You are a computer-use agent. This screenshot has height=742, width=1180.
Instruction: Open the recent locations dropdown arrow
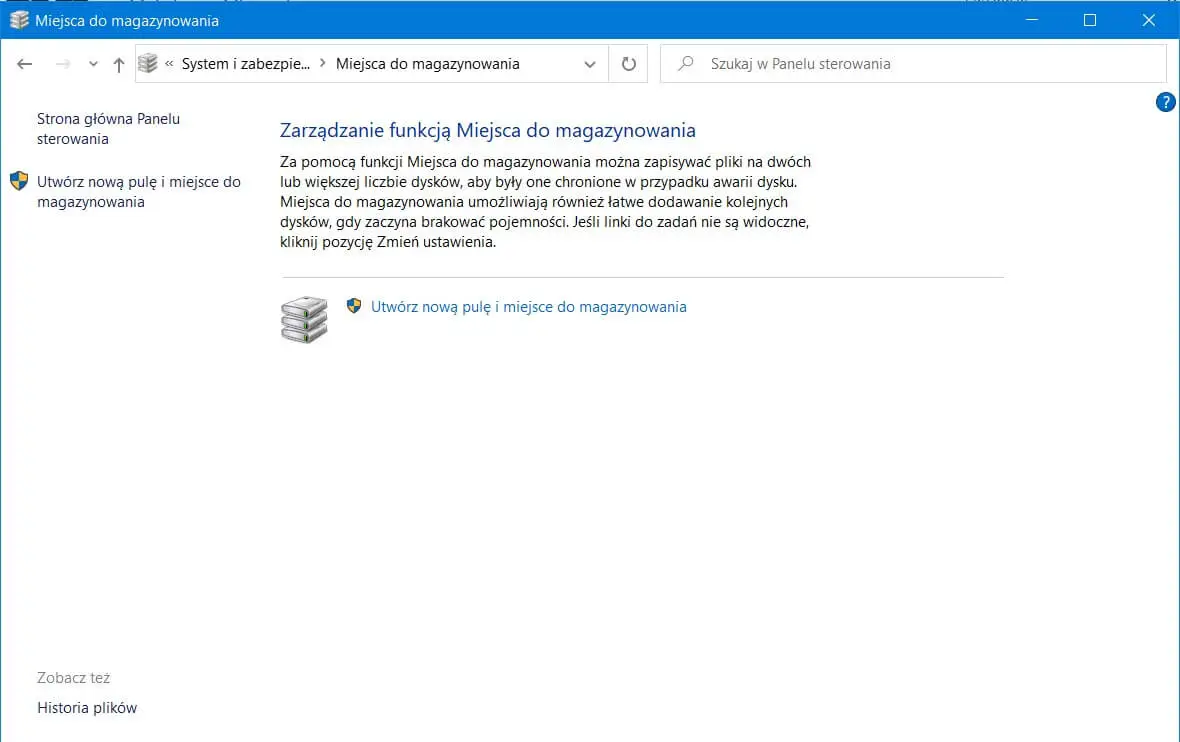(93, 64)
